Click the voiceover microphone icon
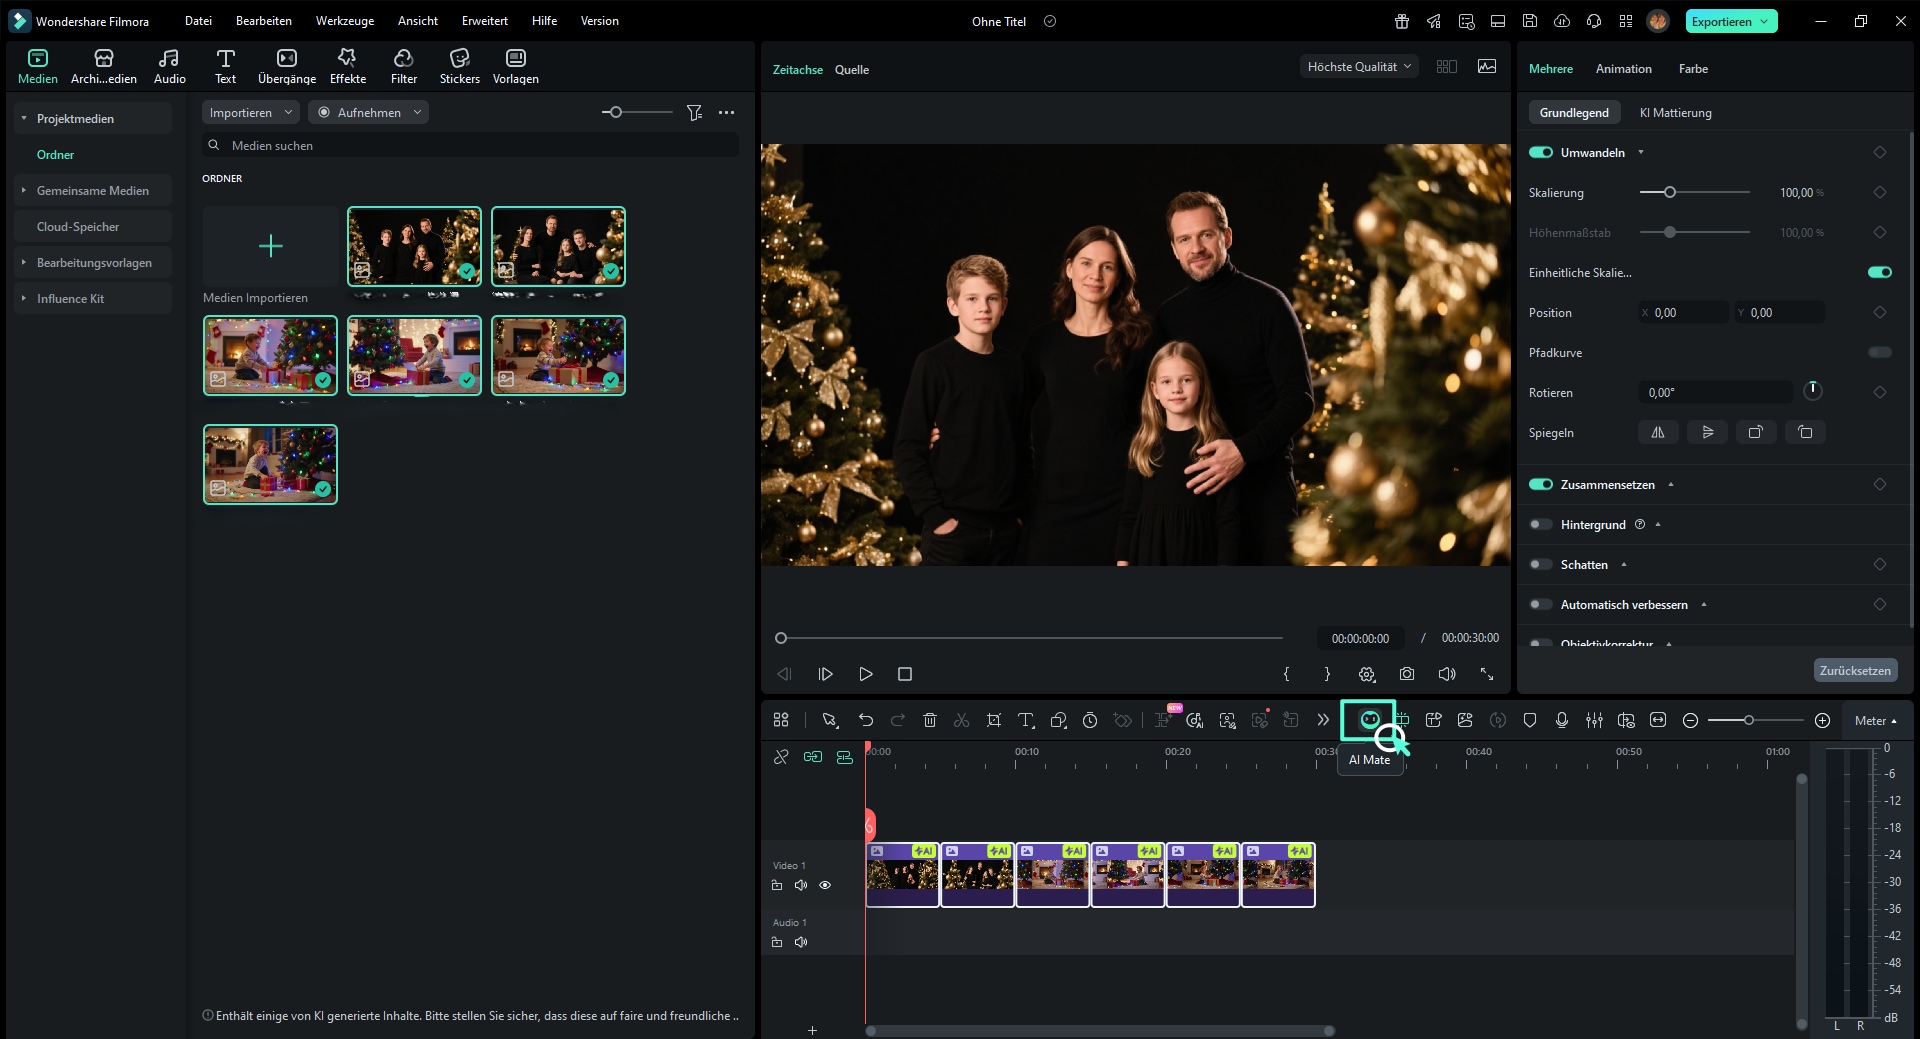This screenshot has height=1039, width=1920. pos(1561,720)
